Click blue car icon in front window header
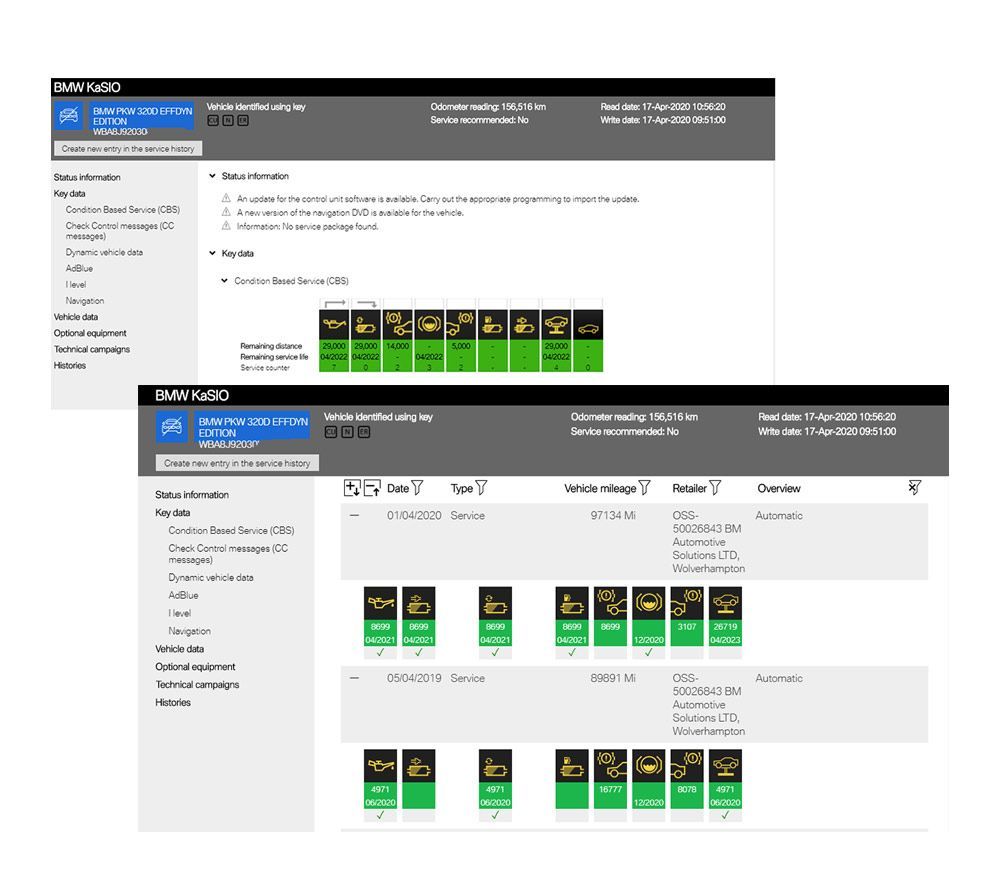1000x894 pixels. tap(171, 426)
